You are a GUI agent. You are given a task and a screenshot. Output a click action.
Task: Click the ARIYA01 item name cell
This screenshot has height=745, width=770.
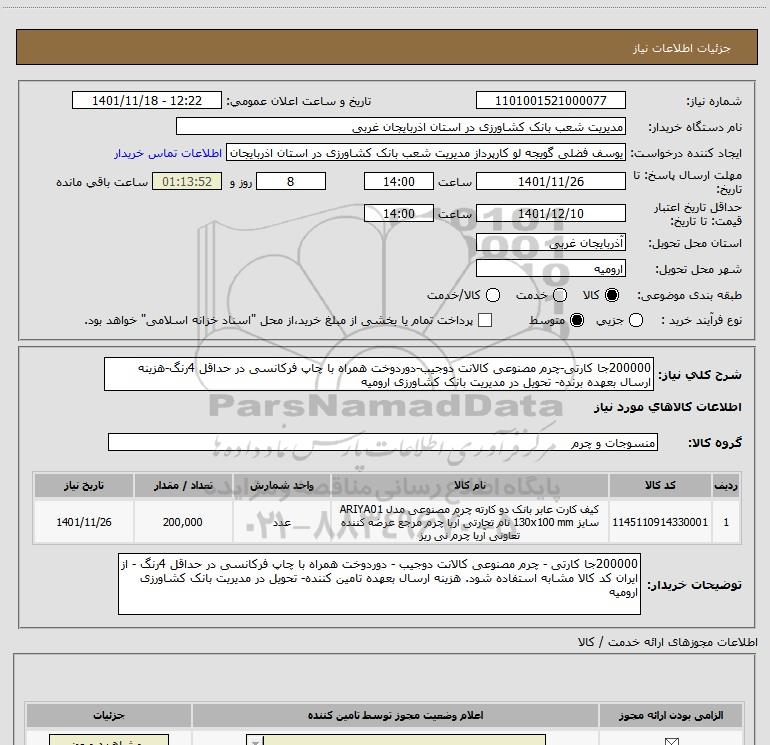click(x=469, y=522)
